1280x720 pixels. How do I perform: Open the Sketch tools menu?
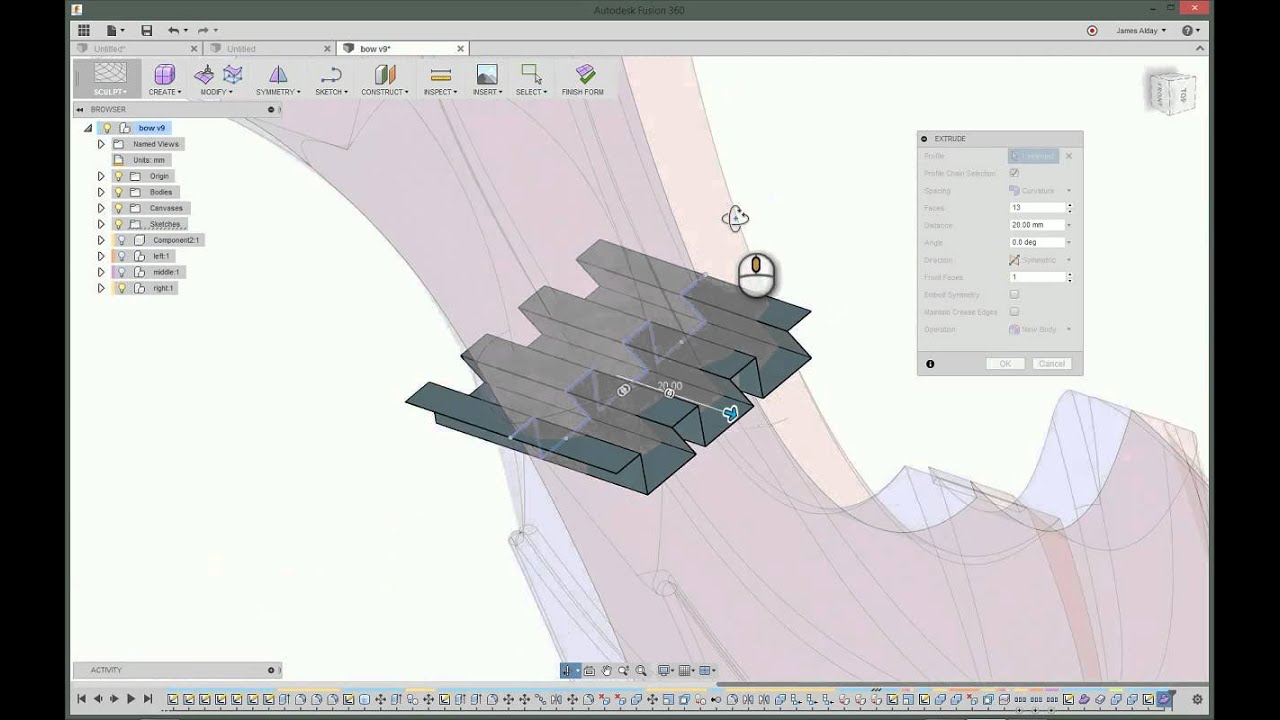coord(331,79)
